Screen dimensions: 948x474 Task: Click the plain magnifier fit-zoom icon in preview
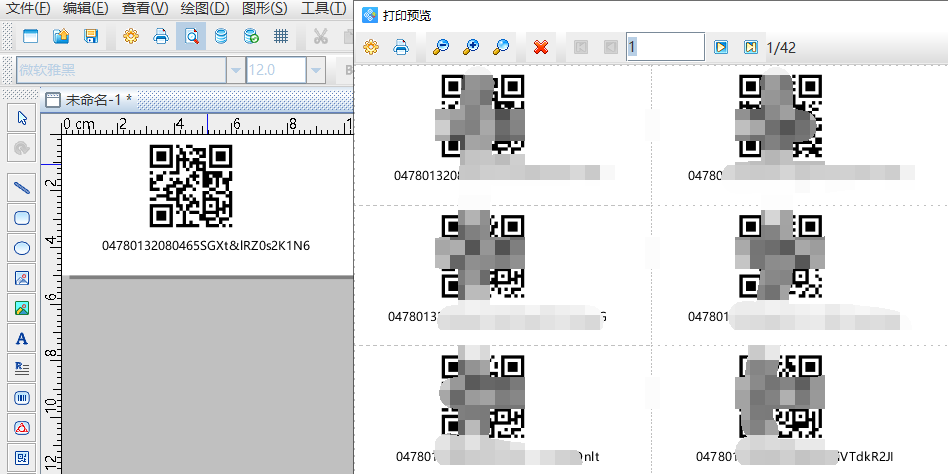pyautogui.click(x=501, y=47)
